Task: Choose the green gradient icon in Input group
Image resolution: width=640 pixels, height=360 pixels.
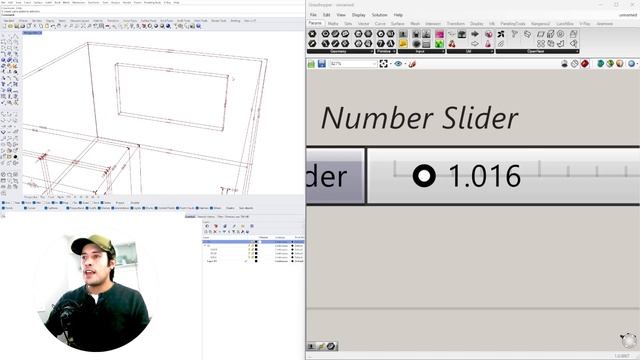Action: pos(440,44)
